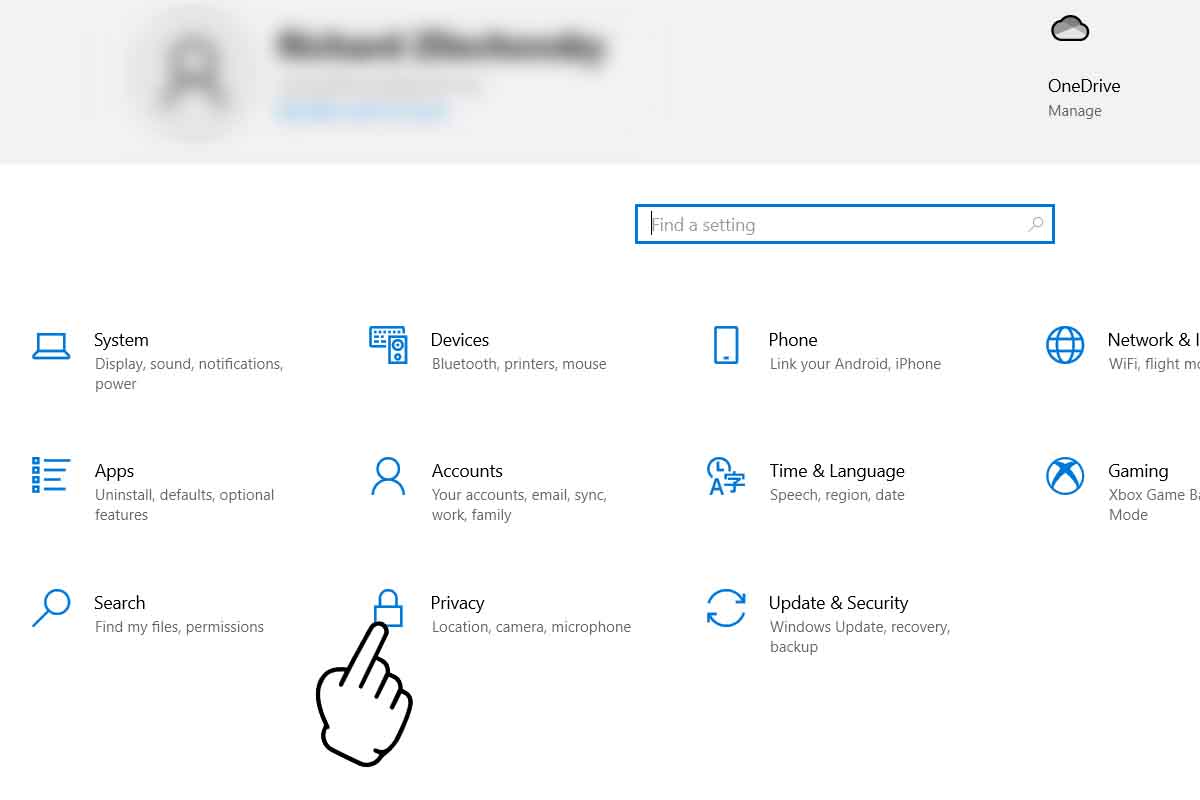The width and height of the screenshot is (1200, 800).
Task: Click 'Windows Update, recovery, backup' text
Action: (860, 637)
